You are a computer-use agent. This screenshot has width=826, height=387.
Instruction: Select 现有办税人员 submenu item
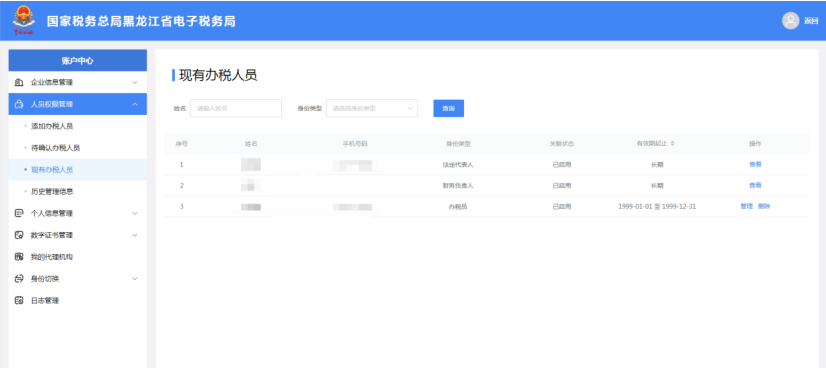coord(52,170)
